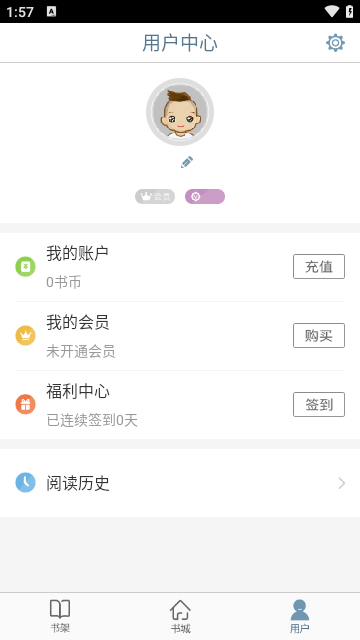The width and height of the screenshot is (360, 640).
Task: Tap the blue clock 阅读历史 icon
Action: pyautogui.click(x=25, y=482)
